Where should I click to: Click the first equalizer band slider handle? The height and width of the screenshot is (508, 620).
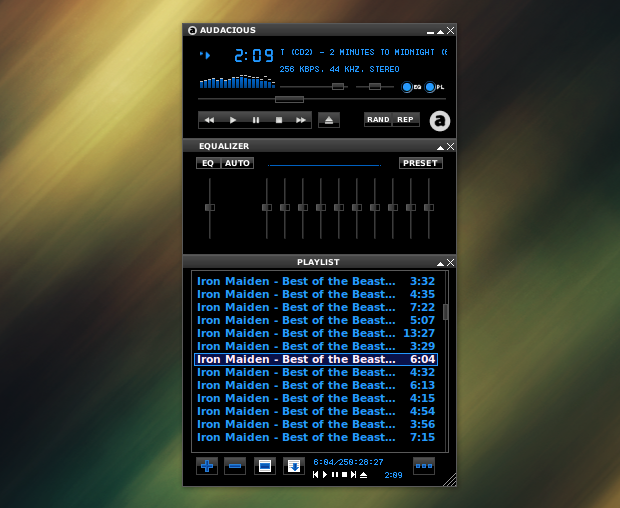click(267, 208)
